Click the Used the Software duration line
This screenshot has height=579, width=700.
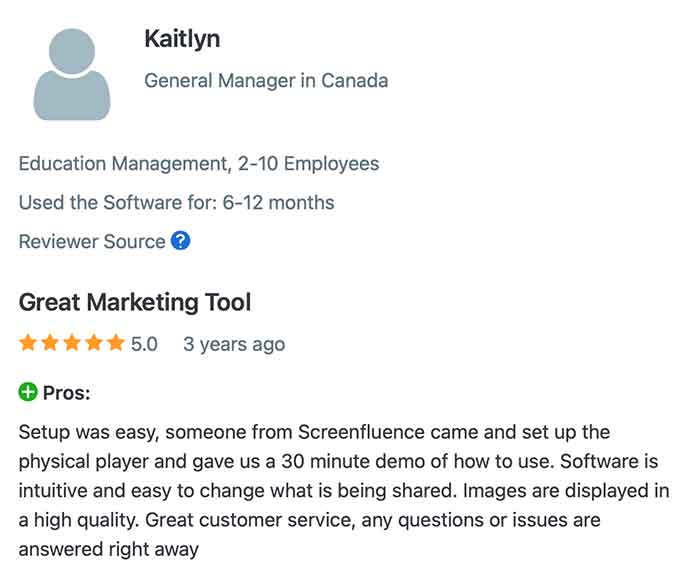pyautogui.click(x=176, y=202)
